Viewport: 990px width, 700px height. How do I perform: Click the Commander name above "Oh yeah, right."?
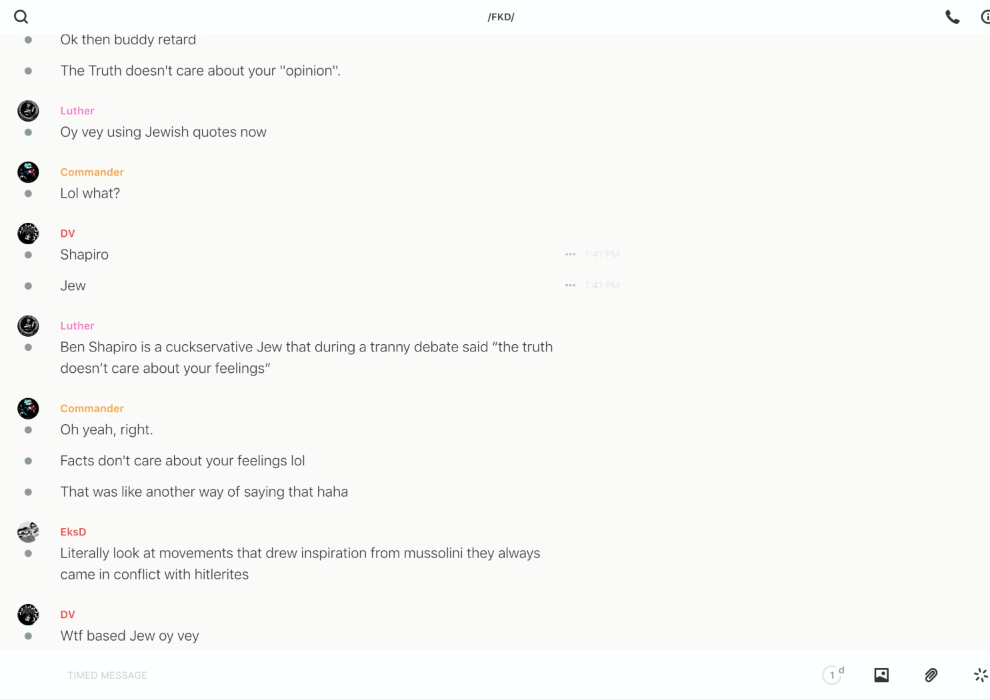click(x=92, y=408)
